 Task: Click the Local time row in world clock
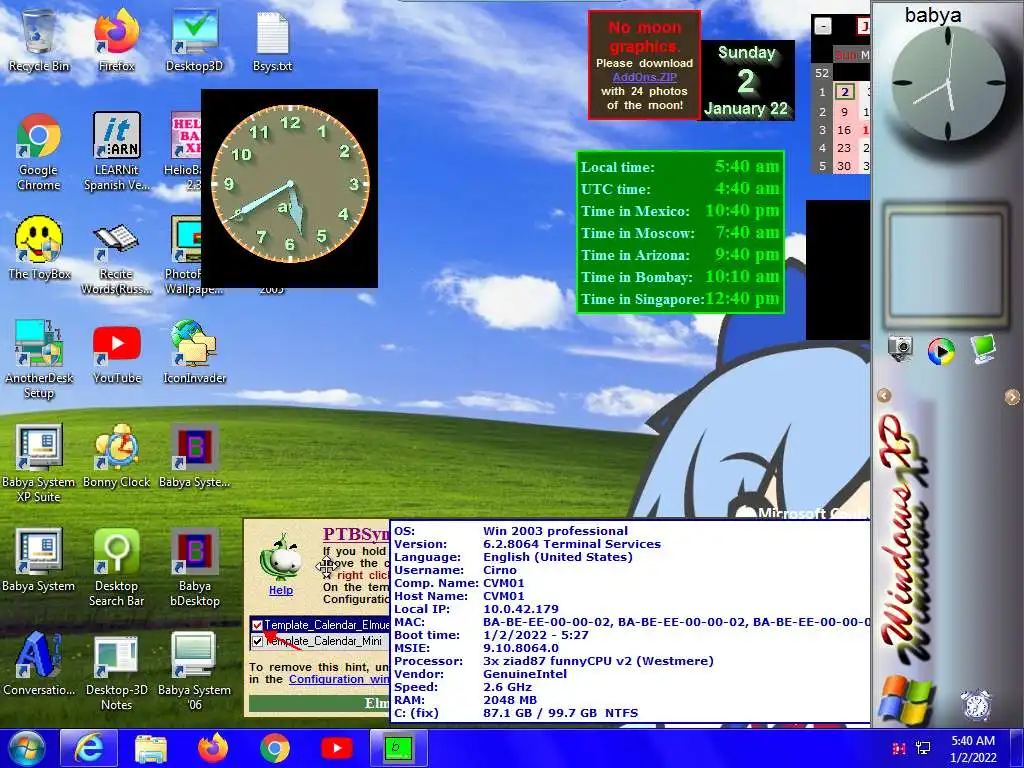tap(680, 167)
